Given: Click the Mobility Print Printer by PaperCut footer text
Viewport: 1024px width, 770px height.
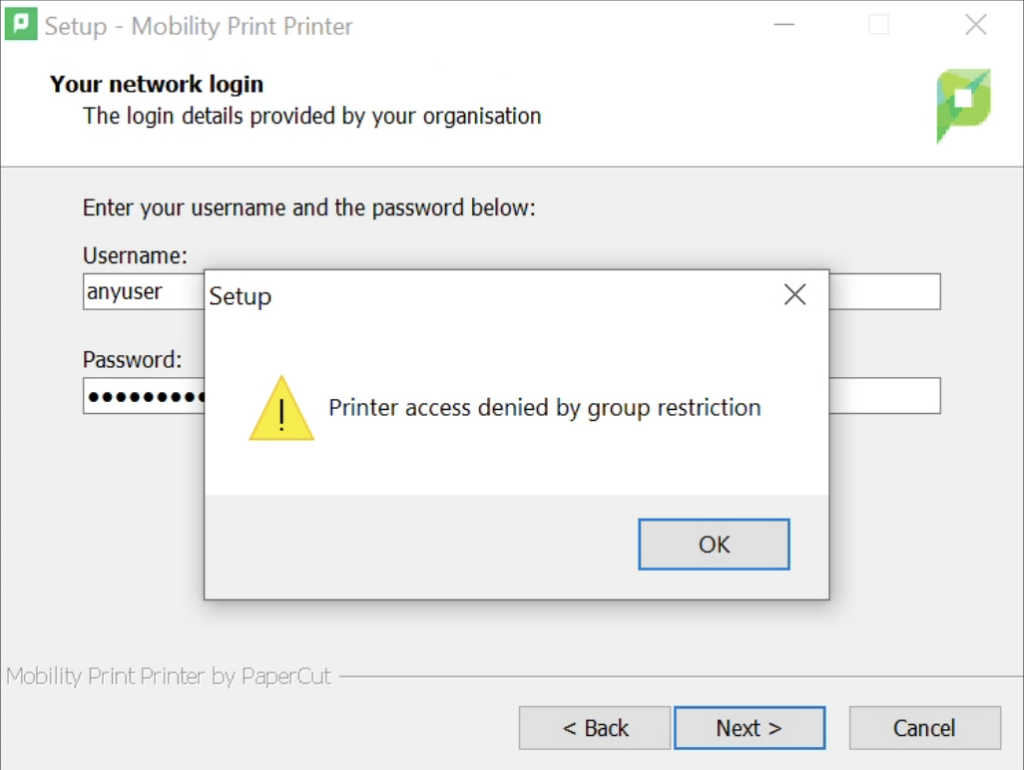Looking at the screenshot, I should [x=165, y=676].
